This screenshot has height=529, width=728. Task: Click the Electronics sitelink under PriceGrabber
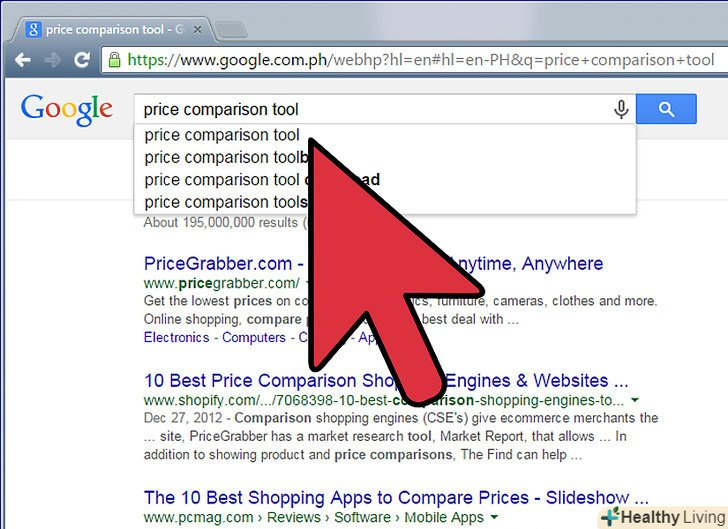pos(176,338)
